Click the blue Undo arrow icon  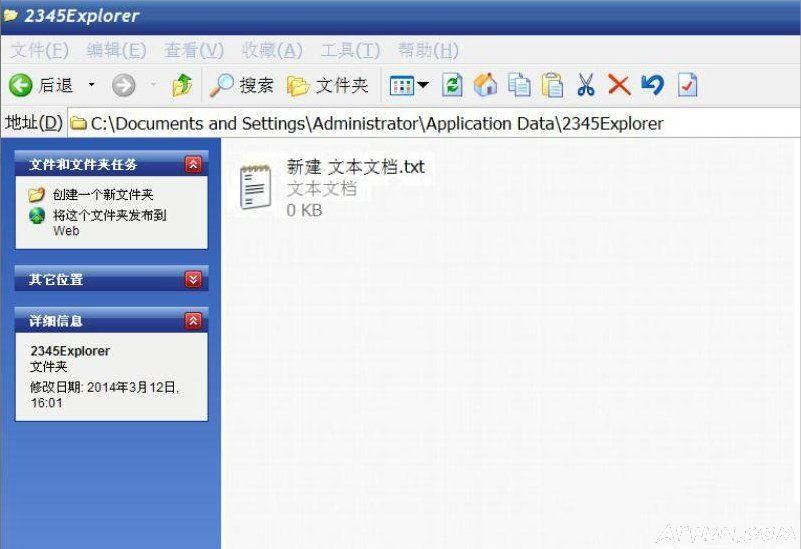coord(652,85)
